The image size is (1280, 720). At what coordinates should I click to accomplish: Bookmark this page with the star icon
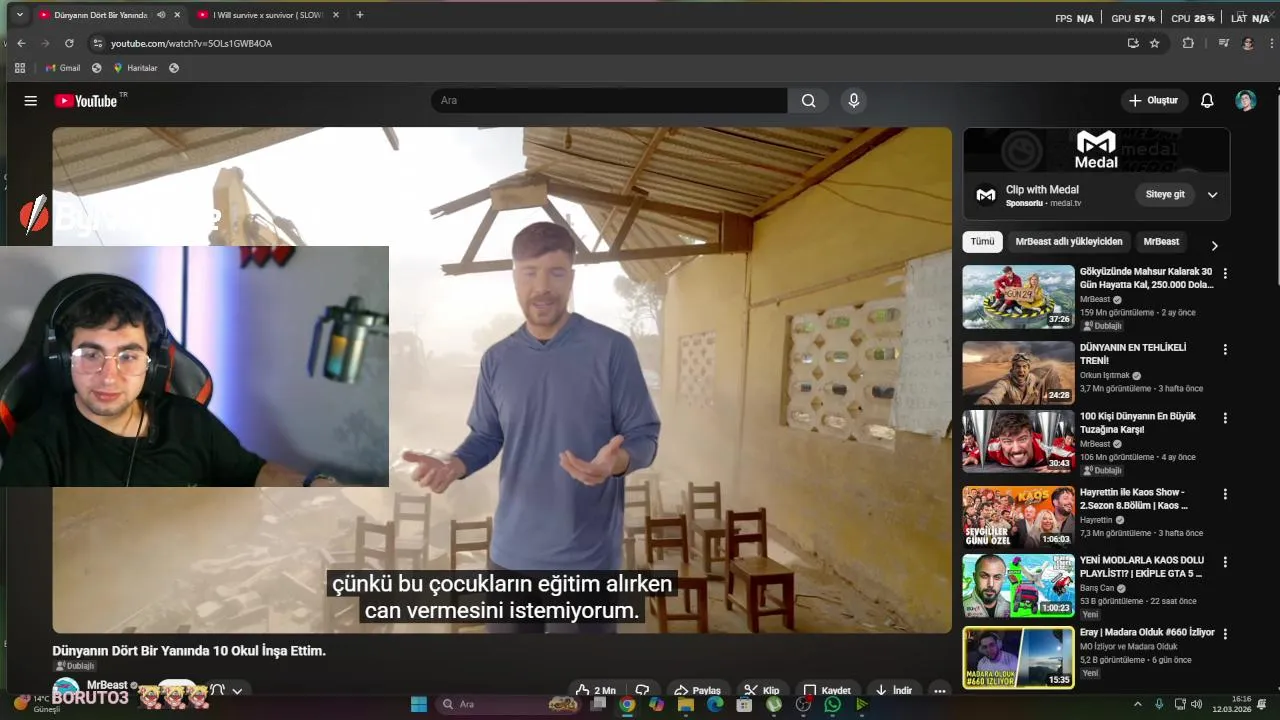[1154, 43]
